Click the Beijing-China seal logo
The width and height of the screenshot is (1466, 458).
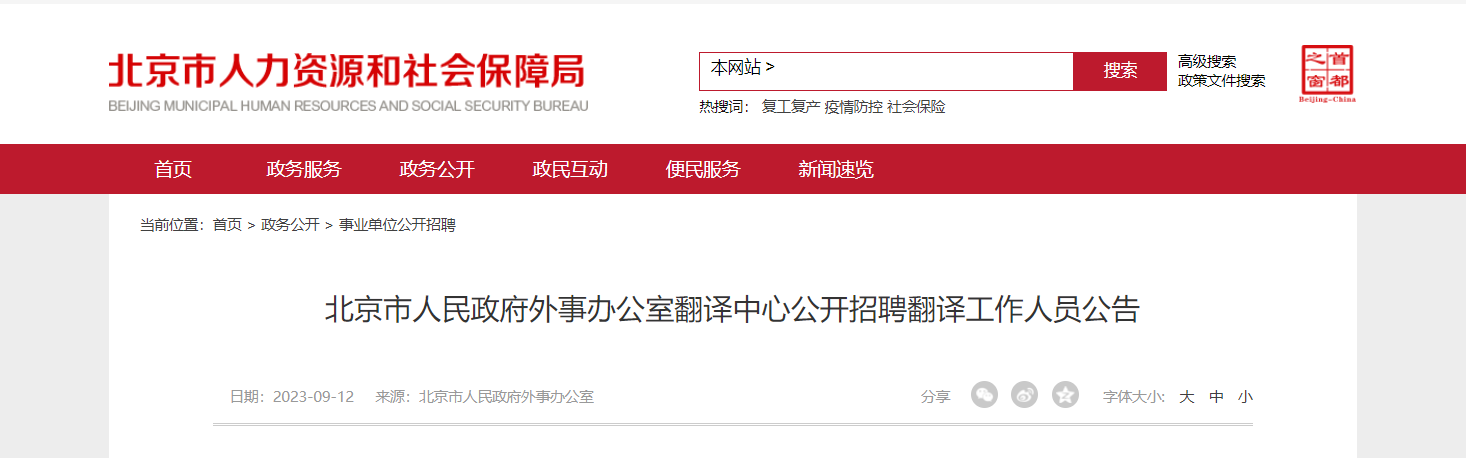(x=1328, y=74)
